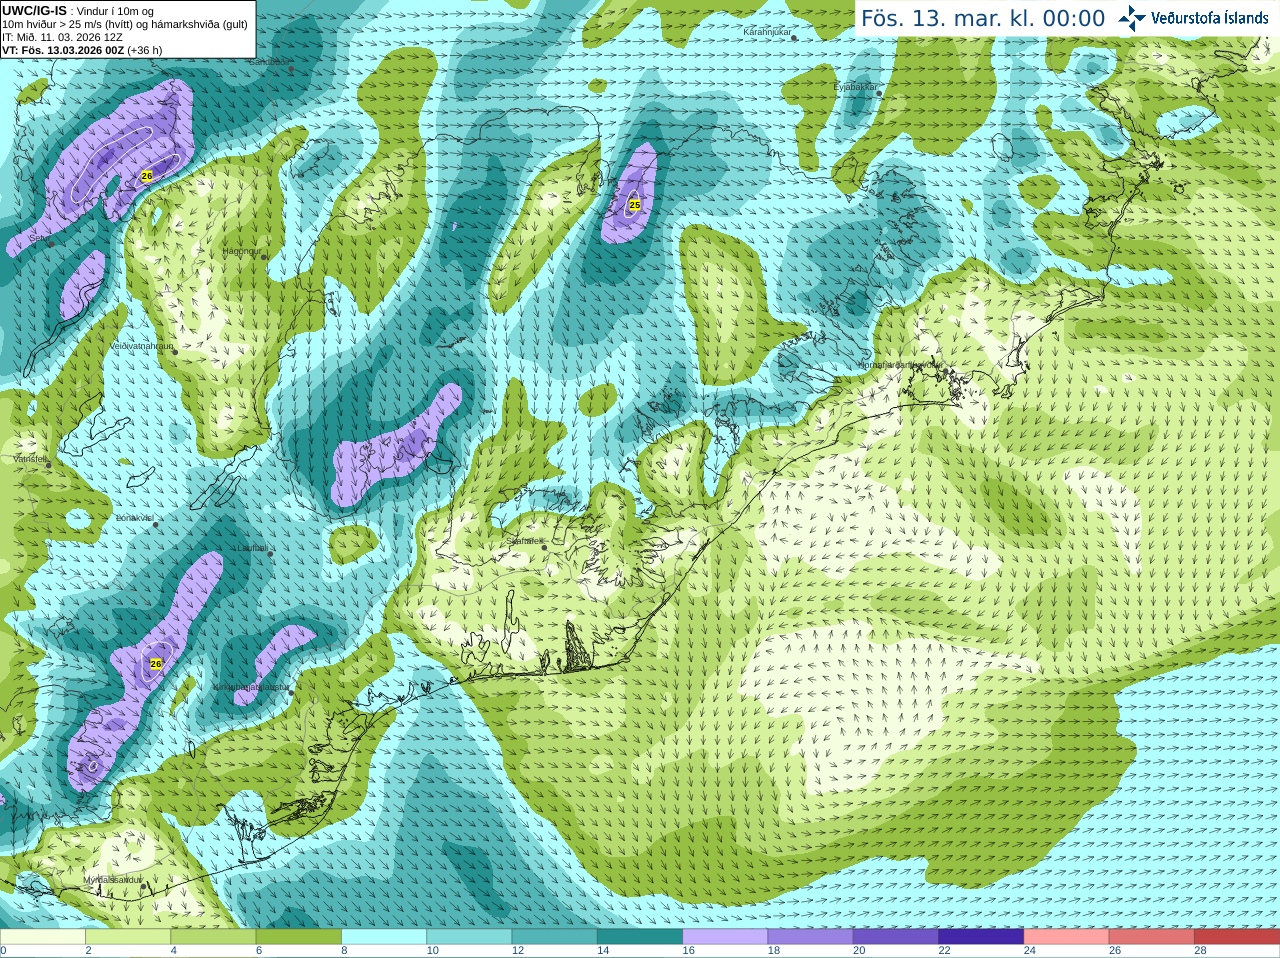Pick the red above-28 m/s legend swatch
The height and width of the screenshot is (958, 1280).
tap(1237, 937)
